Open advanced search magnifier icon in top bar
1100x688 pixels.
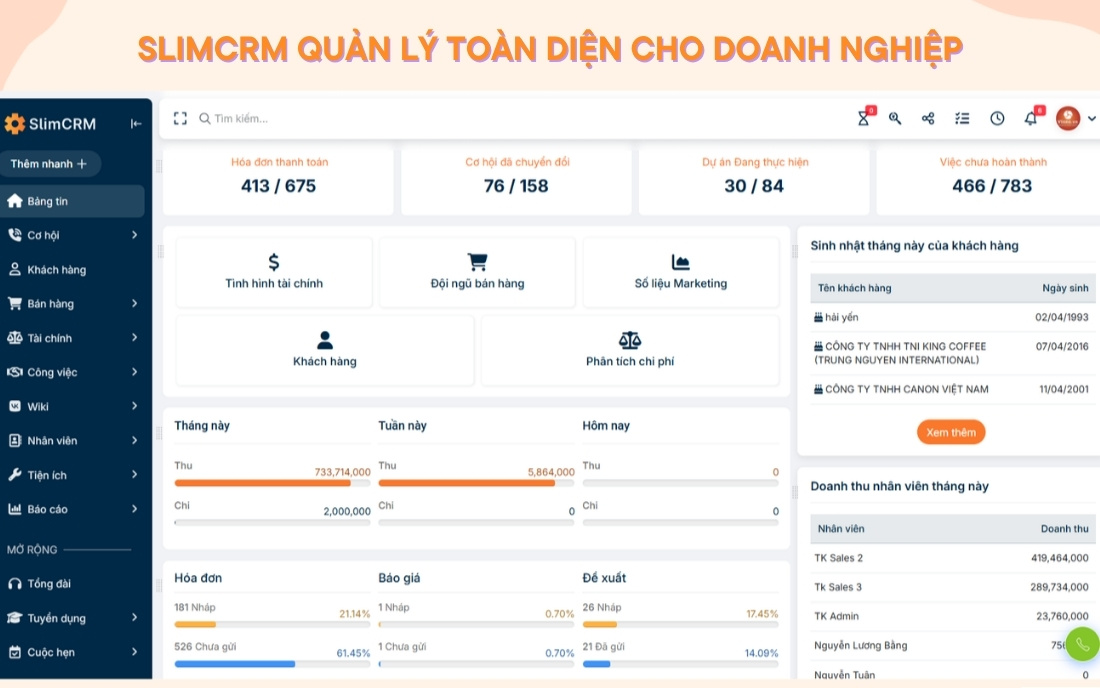point(894,119)
